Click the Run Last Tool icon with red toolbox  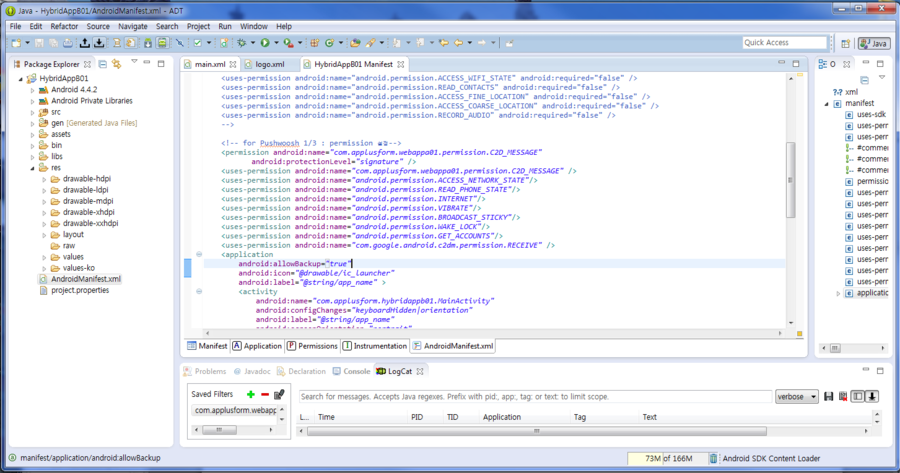pos(288,43)
